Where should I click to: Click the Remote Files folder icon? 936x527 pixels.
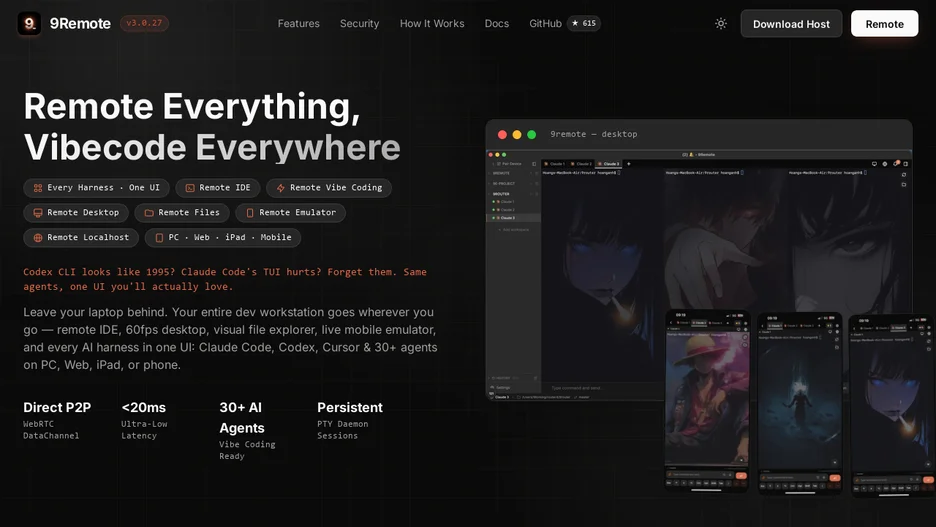149,213
